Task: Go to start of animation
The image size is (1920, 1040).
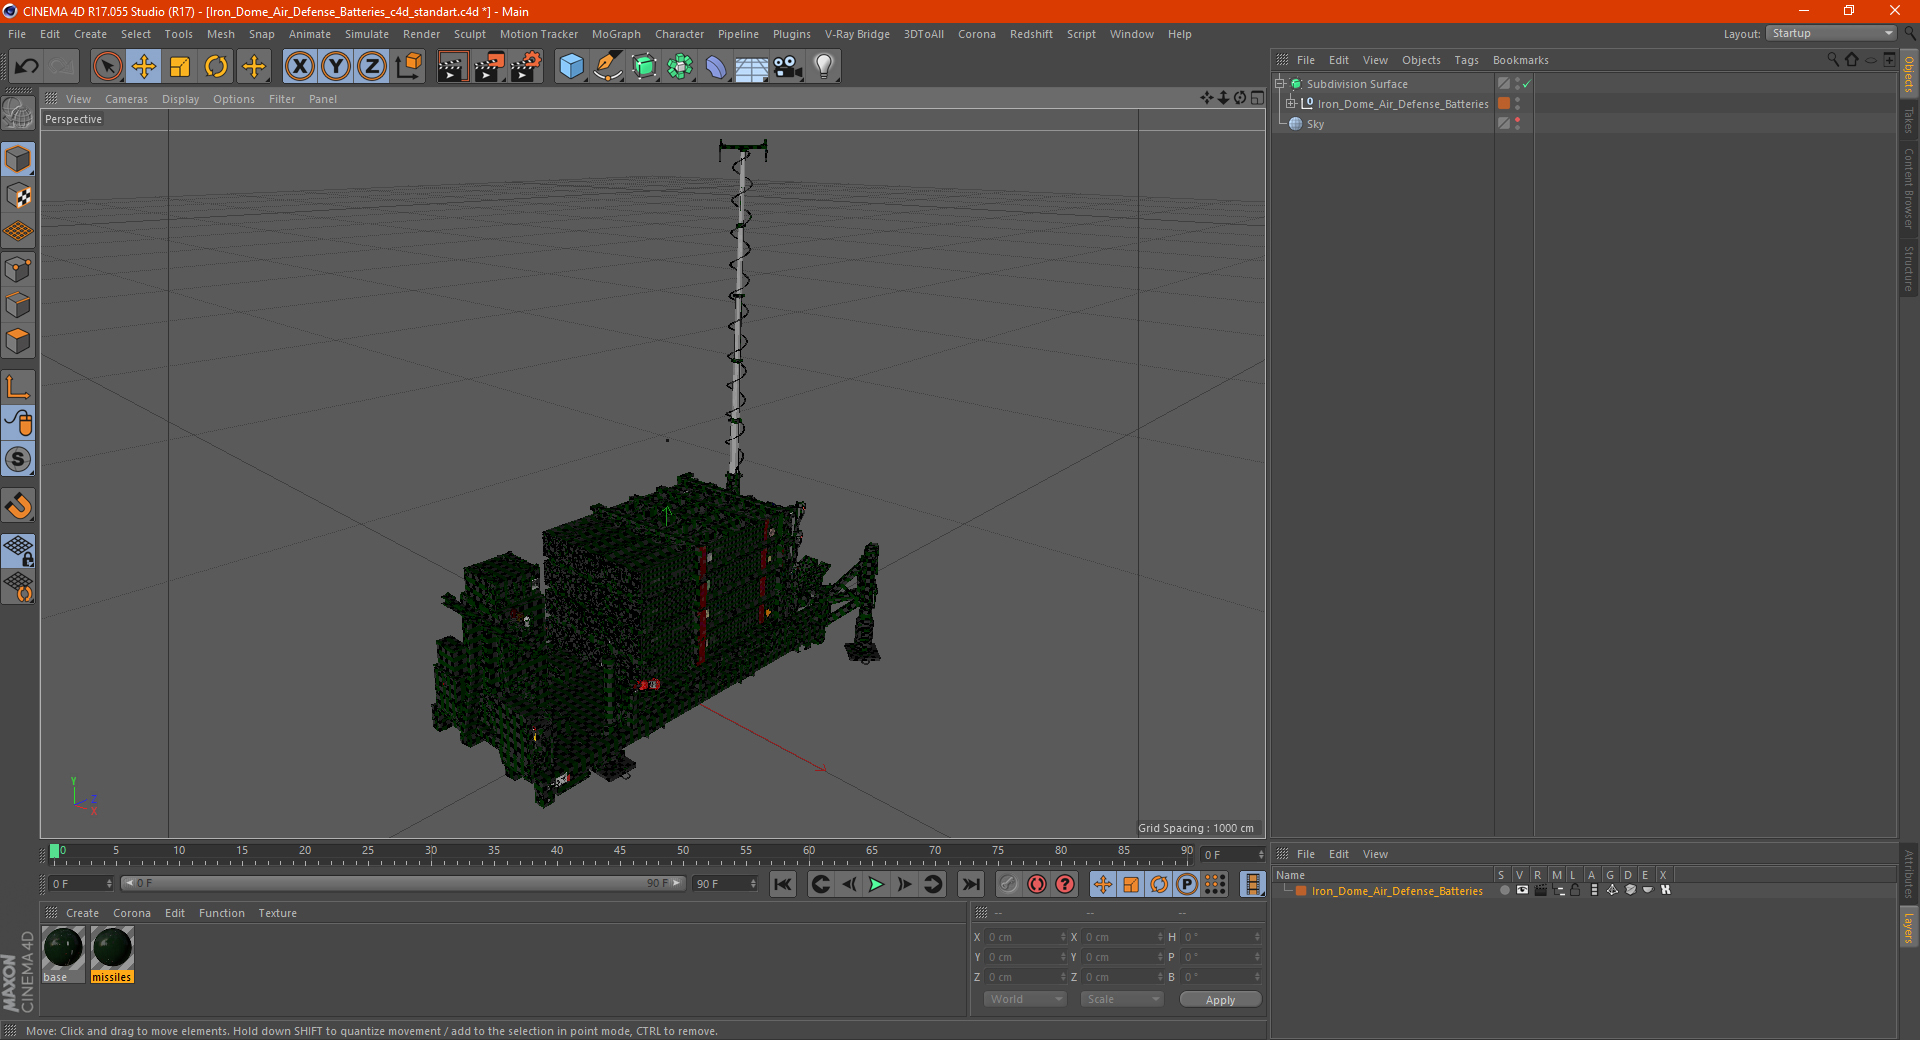Action: (783, 884)
